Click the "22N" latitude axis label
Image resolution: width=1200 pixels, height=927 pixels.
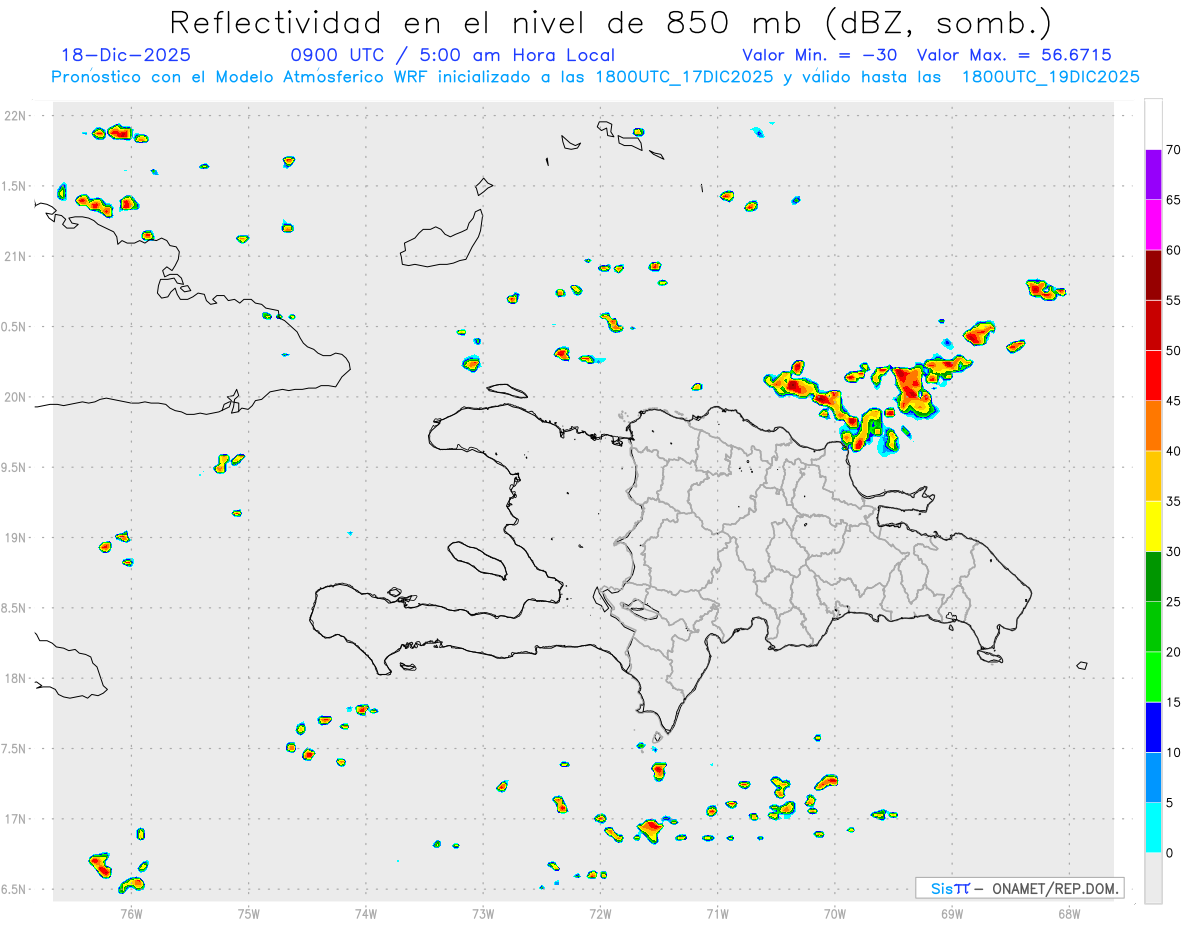16,116
